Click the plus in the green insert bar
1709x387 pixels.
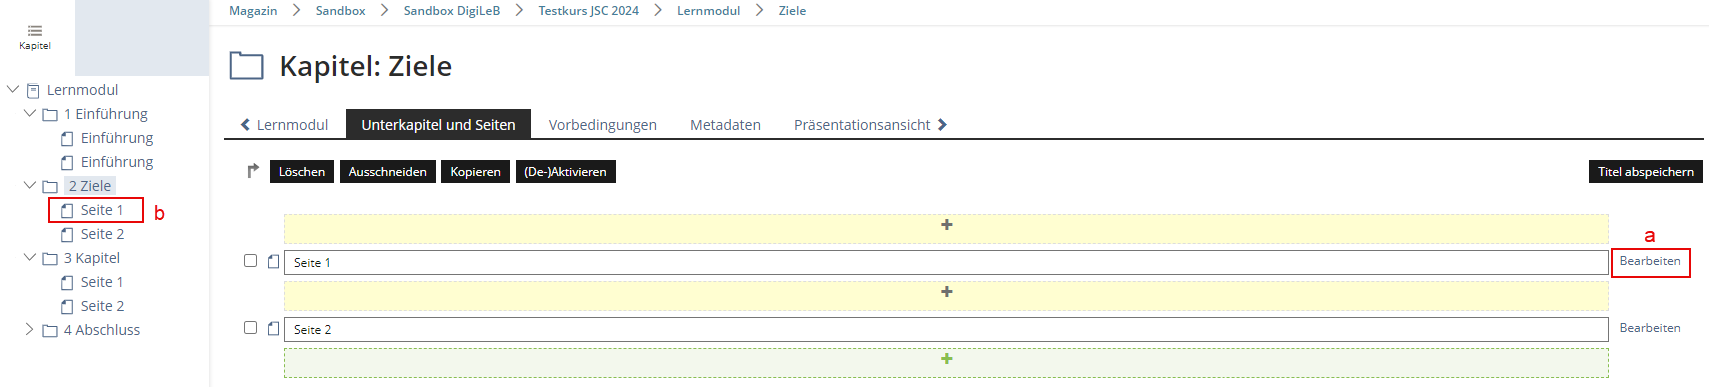point(946,359)
